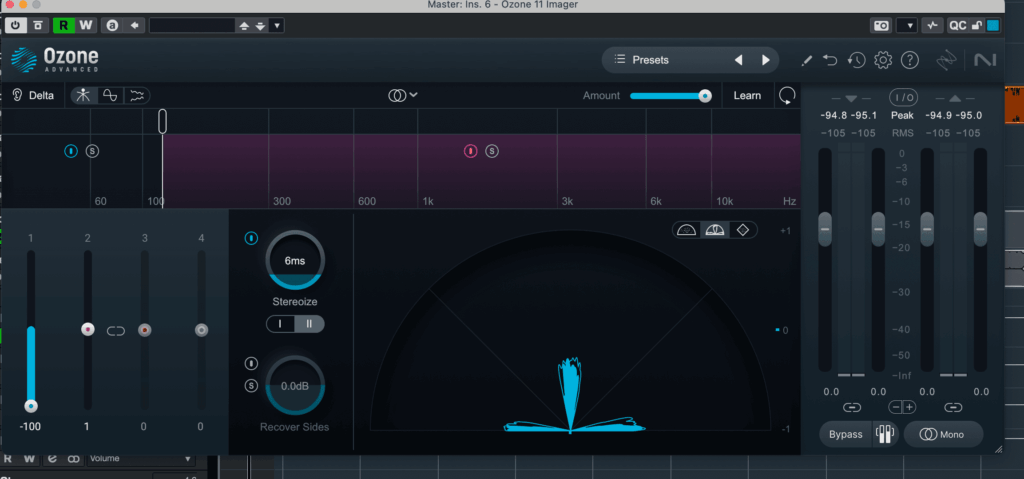Click the undo arrow icon
This screenshot has height=479, width=1024.
coord(830,60)
